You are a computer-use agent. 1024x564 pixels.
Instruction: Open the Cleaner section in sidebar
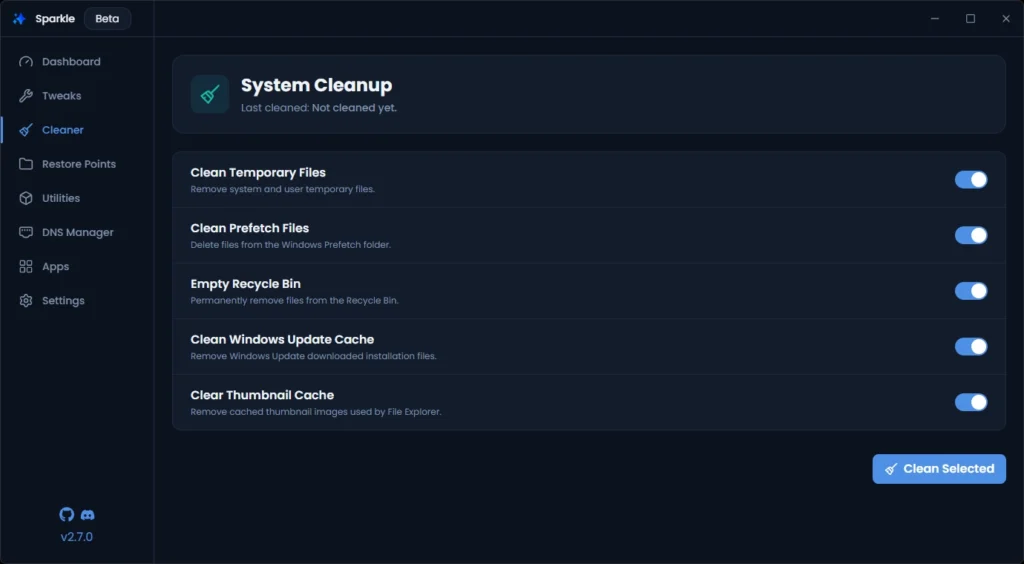coord(62,130)
